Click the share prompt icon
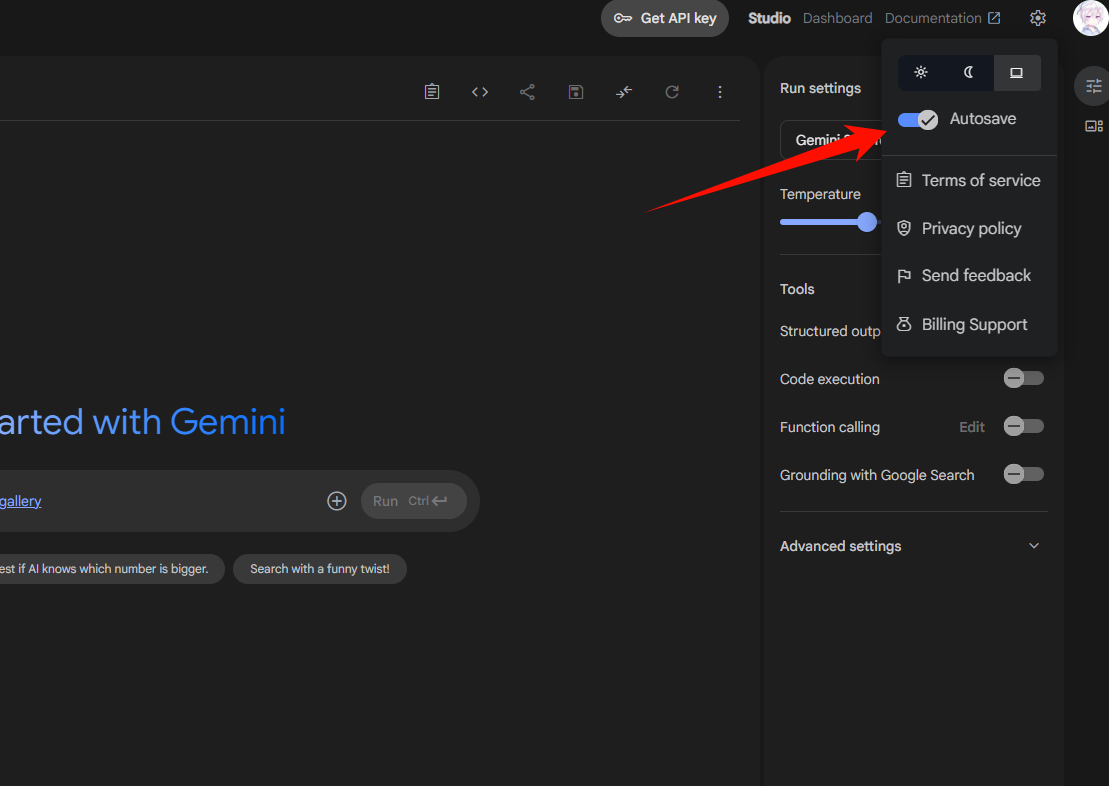This screenshot has height=786, width=1109. (528, 92)
